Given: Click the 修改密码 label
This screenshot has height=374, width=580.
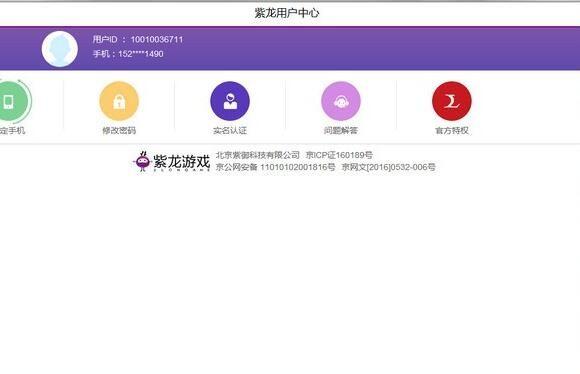Looking at the screenshot, I should click(119, 130).
